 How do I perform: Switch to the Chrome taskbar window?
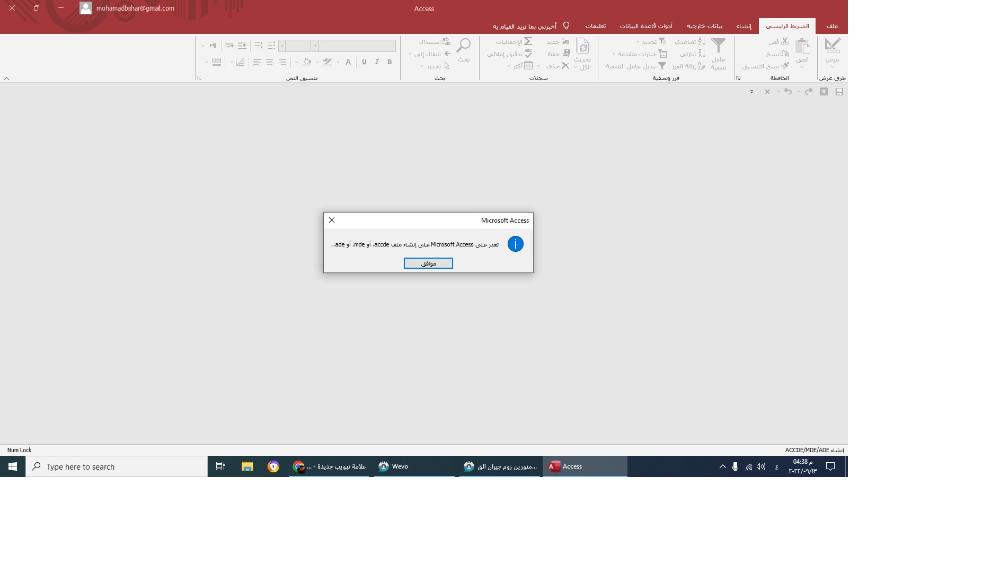(x=329, y=466)
